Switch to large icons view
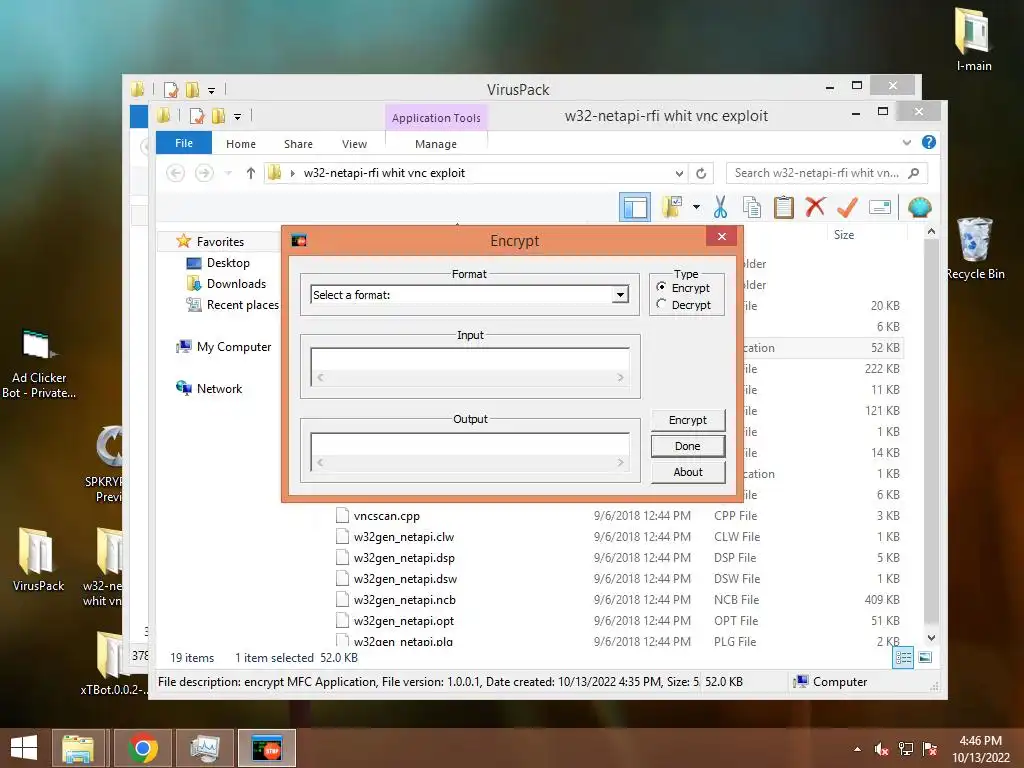Screen dimensions: 1024x768 pos(925,658)
